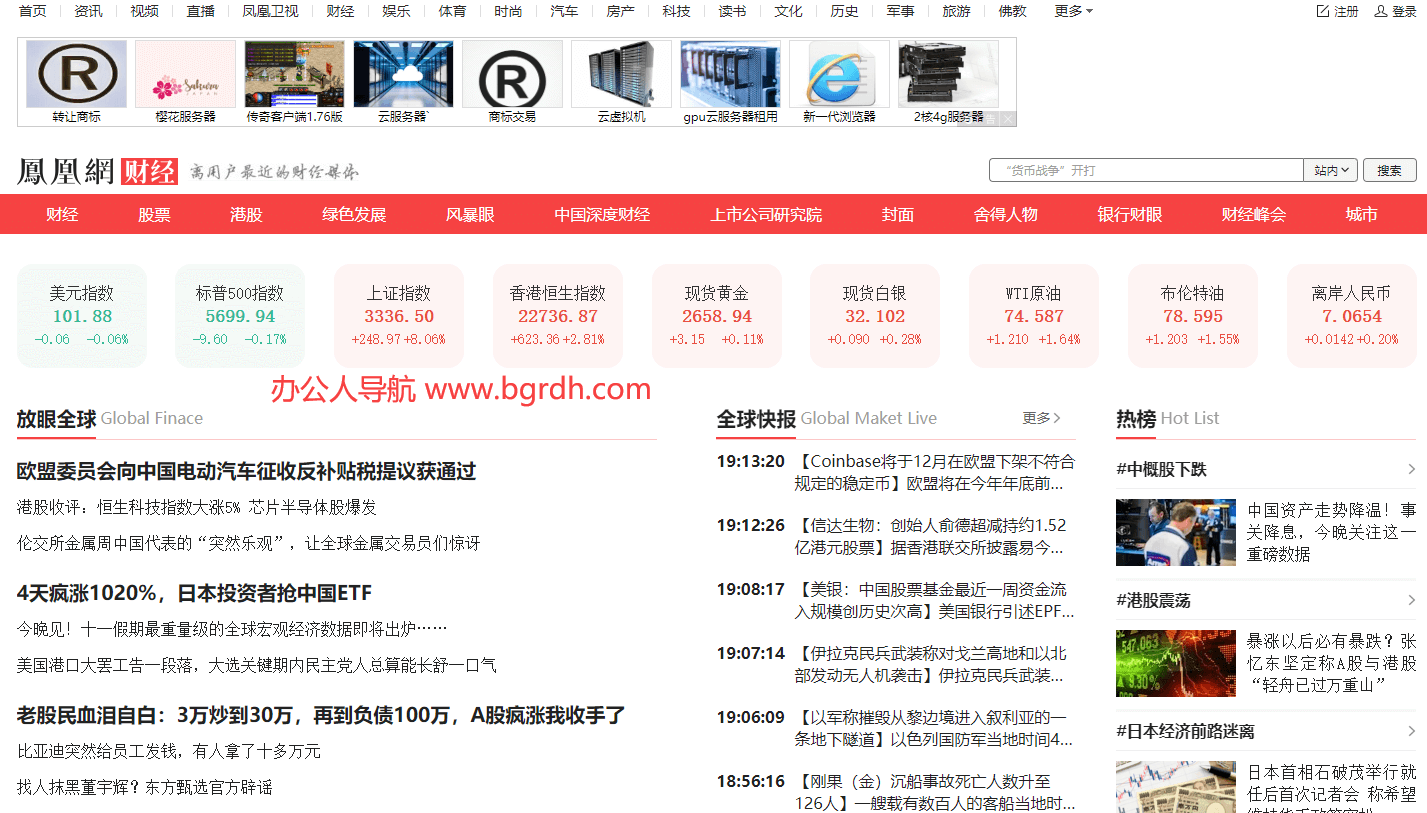1427x813 pixels.
Task: Select 绿色发展 in red nav bar
Action: [x=354, y=214]
